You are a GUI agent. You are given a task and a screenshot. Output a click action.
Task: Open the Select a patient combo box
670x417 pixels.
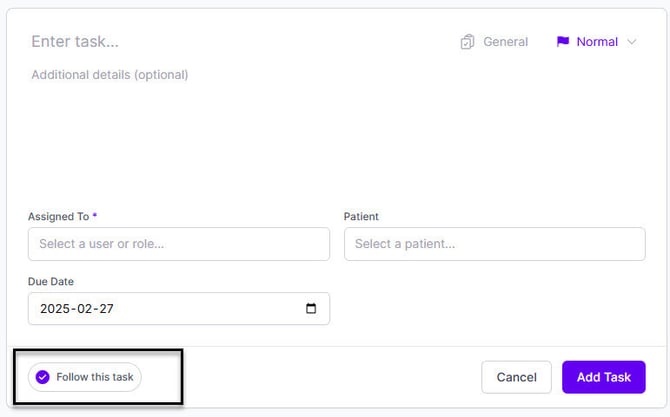494,244
